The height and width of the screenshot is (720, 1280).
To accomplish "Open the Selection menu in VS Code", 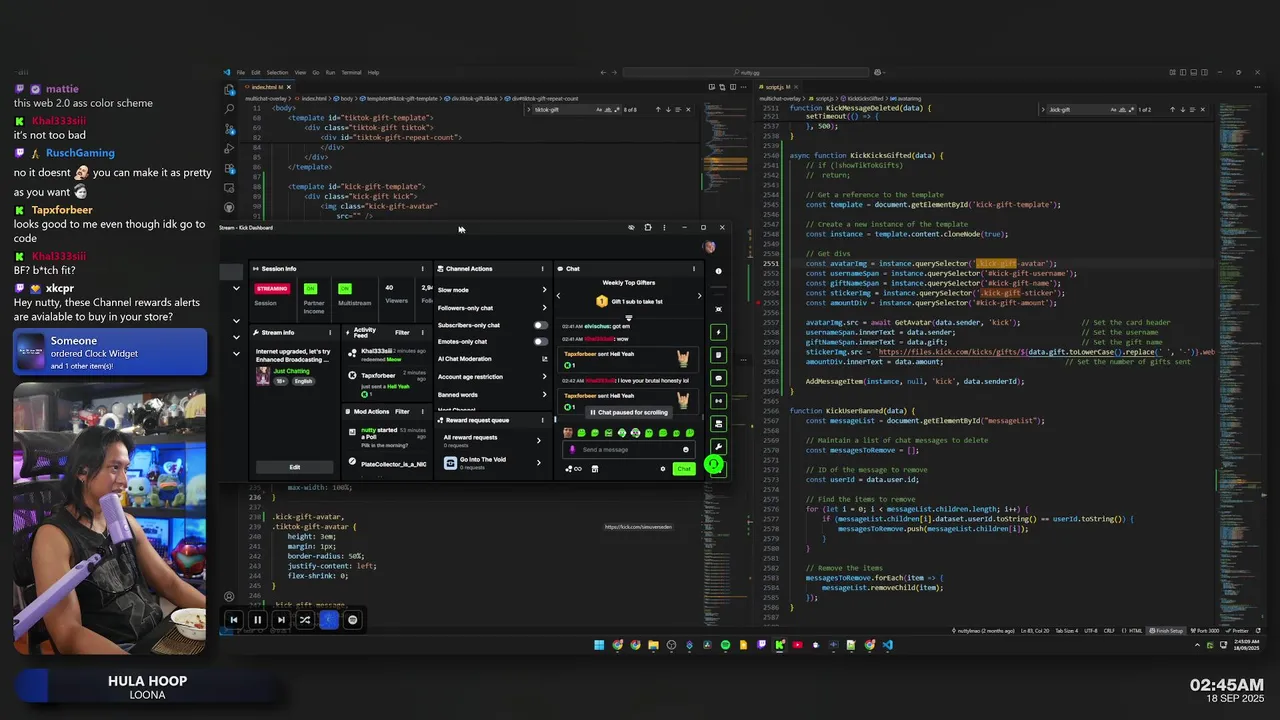I will [x=277, y=72].
